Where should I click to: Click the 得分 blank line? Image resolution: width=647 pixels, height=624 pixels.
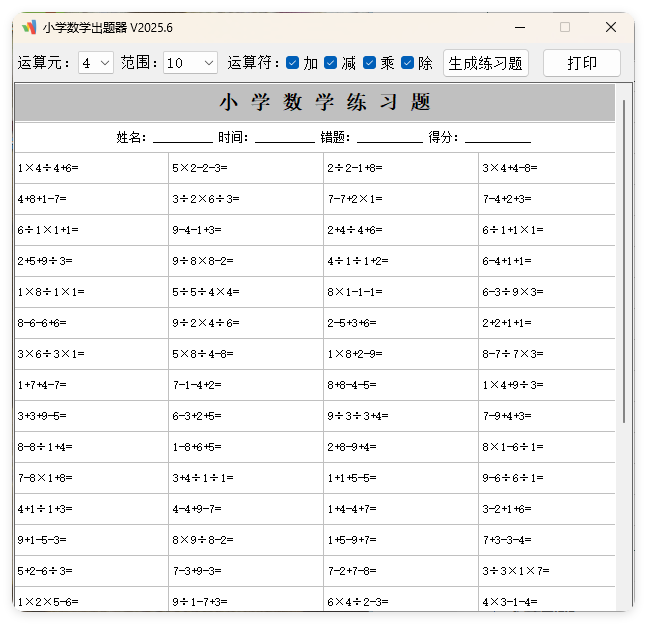pyautogui.click(x=497, y=138)
